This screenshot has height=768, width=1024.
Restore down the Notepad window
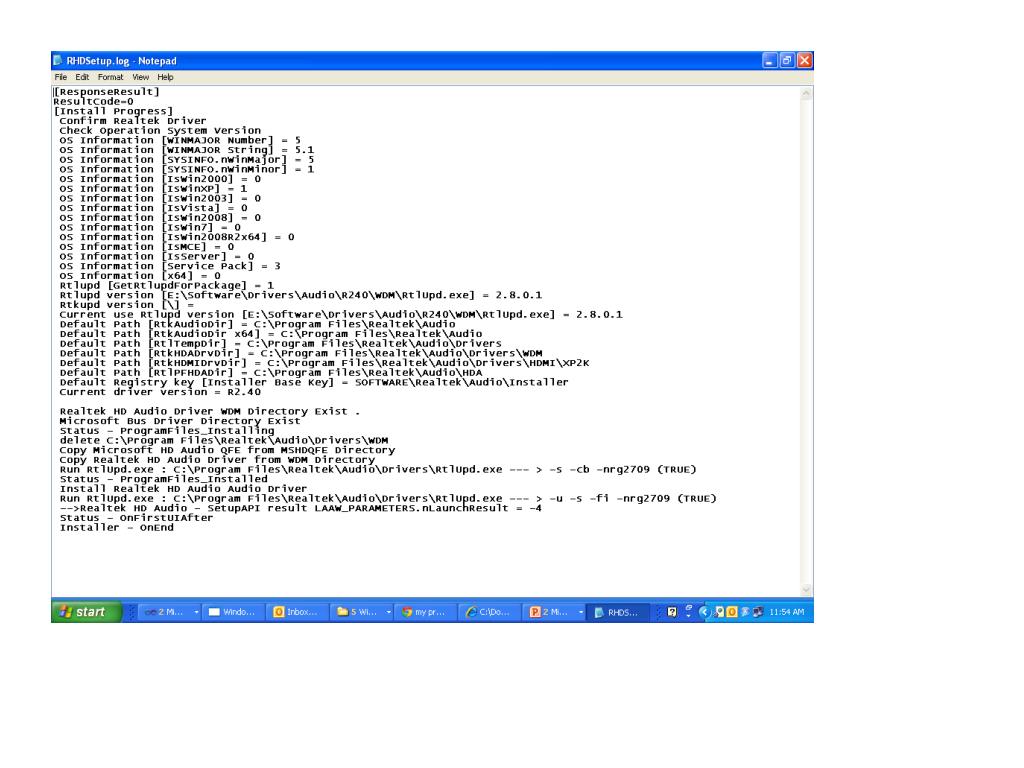coord(788,61)
